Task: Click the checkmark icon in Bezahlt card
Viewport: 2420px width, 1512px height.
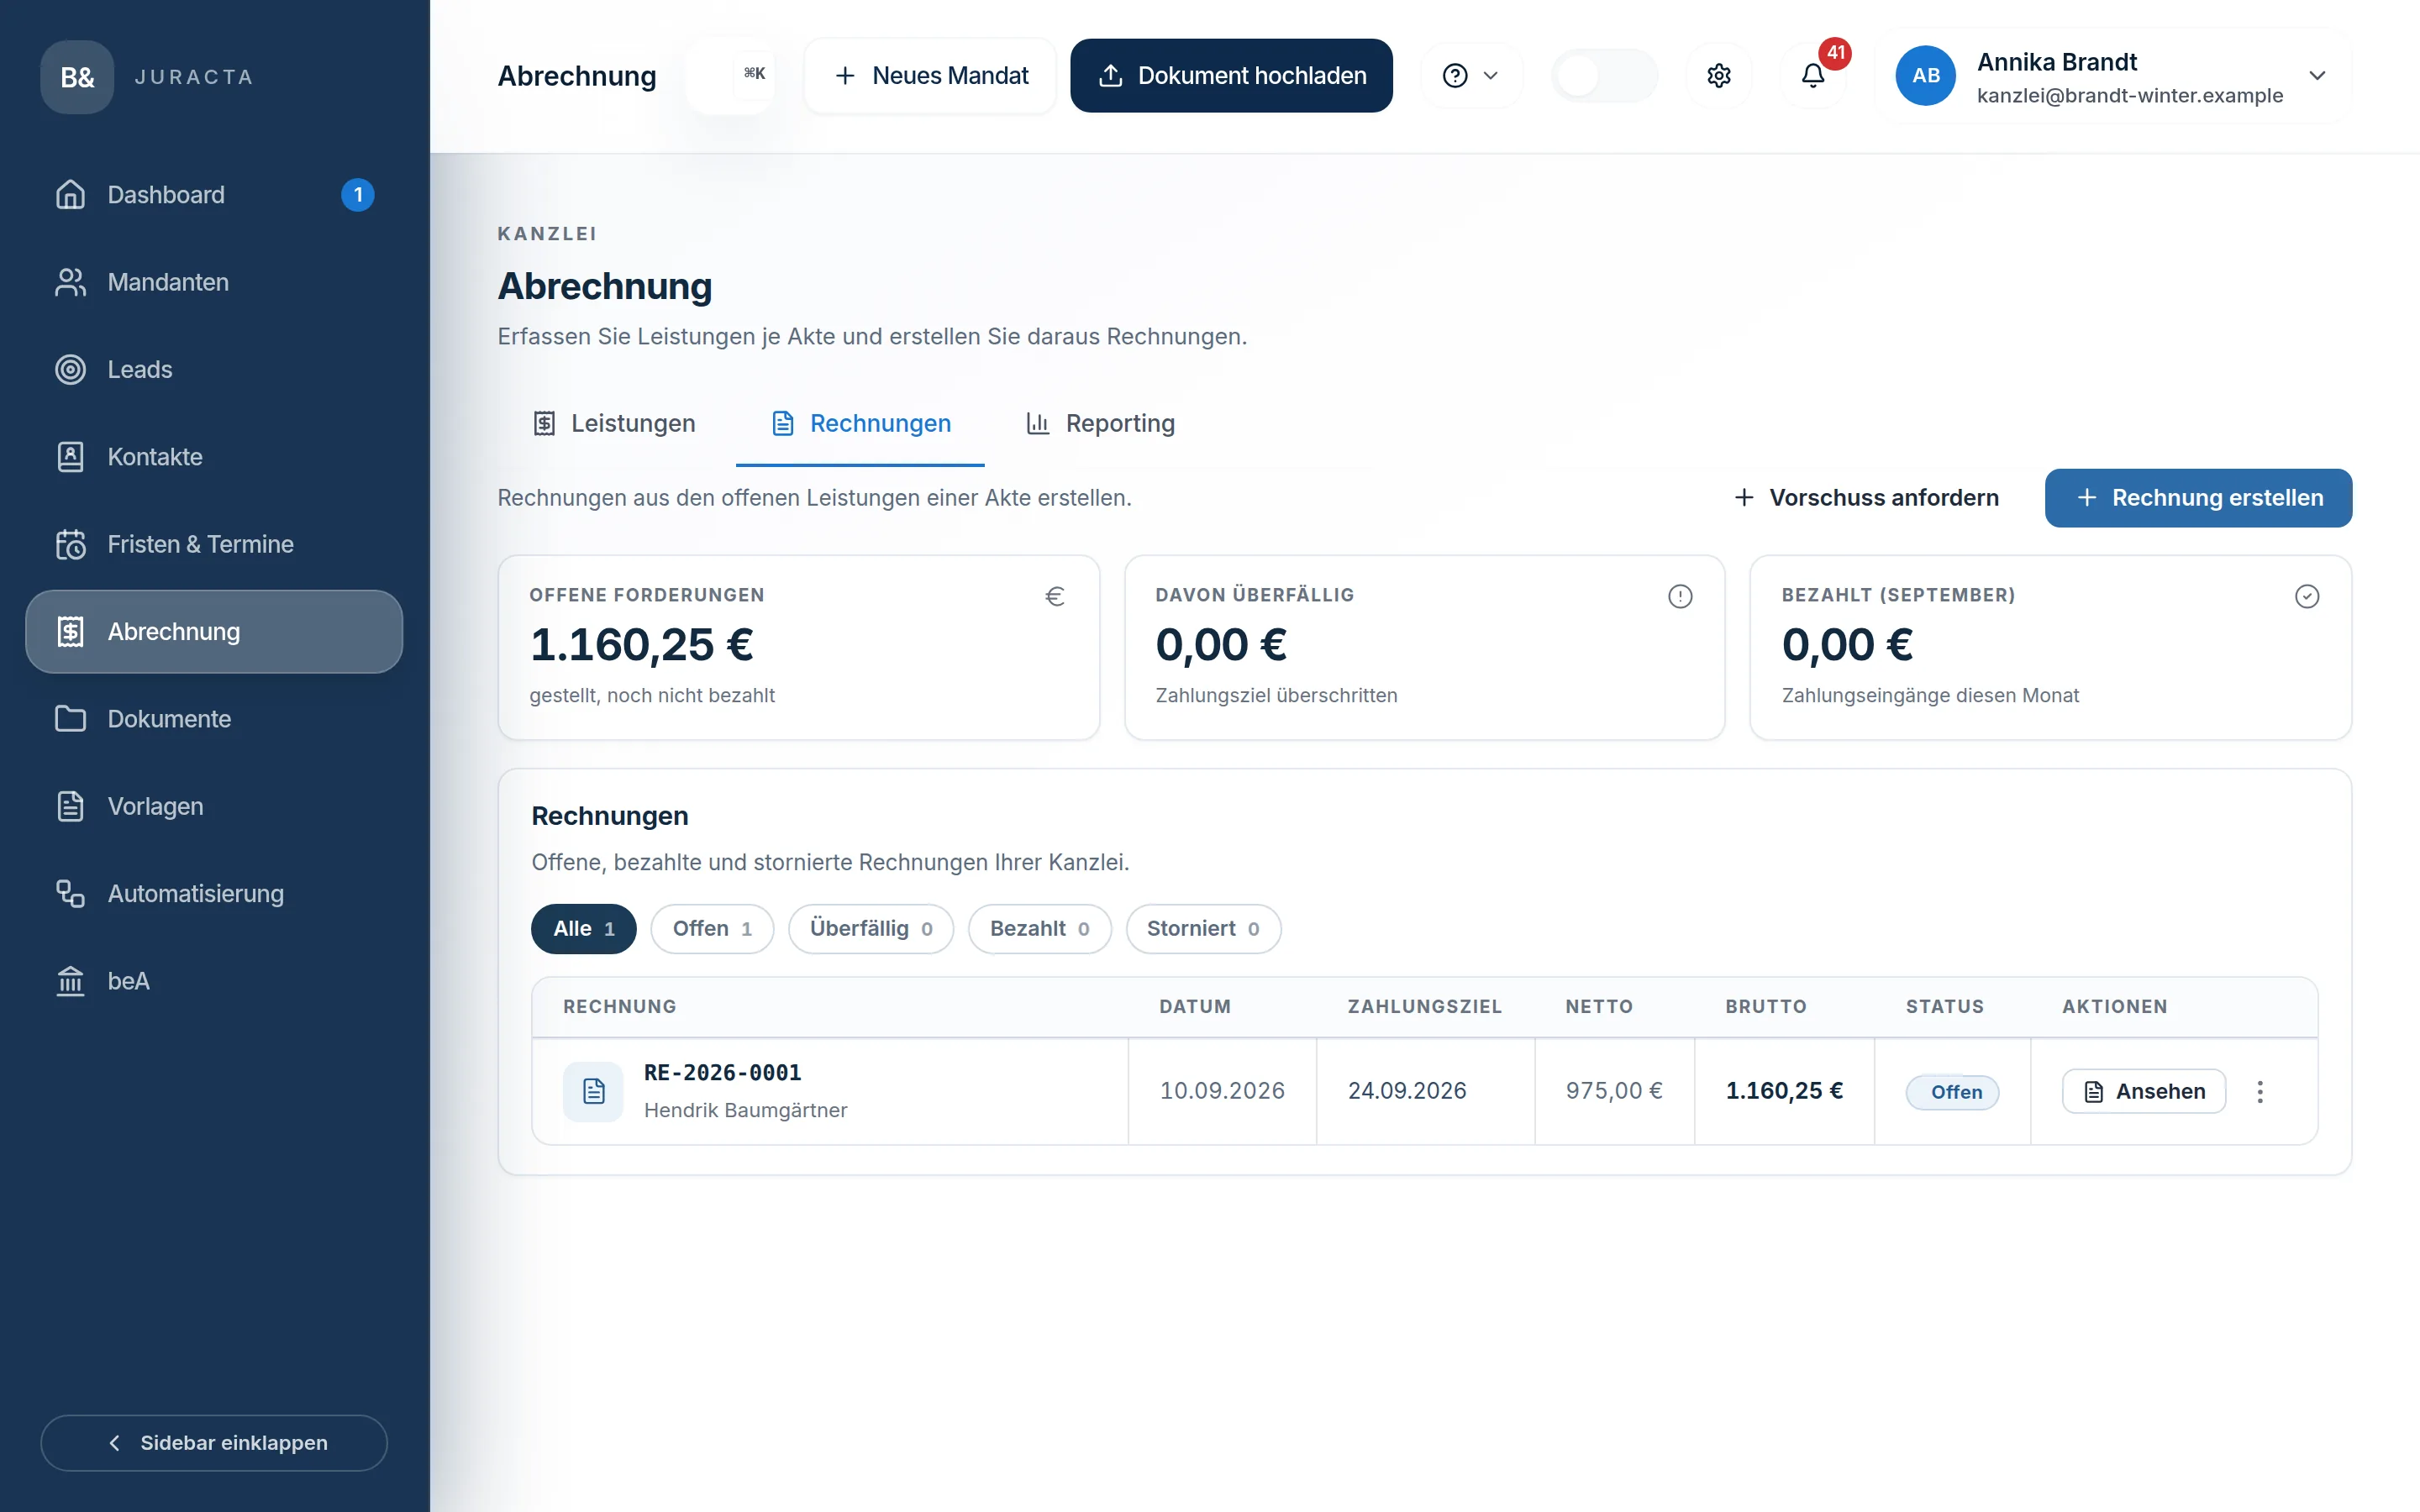Action: click(2307, 596)
